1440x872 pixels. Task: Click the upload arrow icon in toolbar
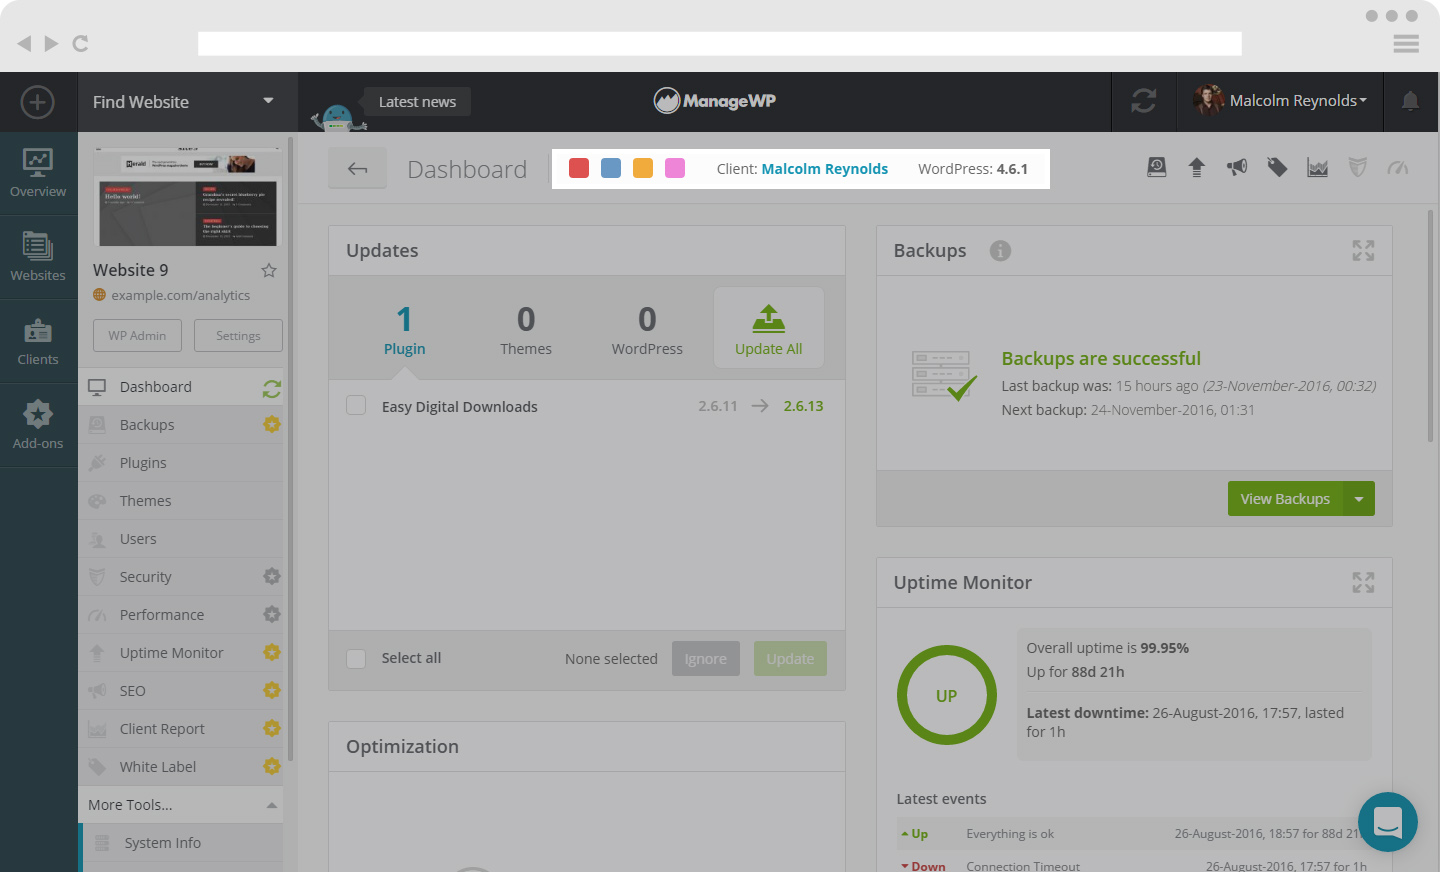(x=1197, y=167)
